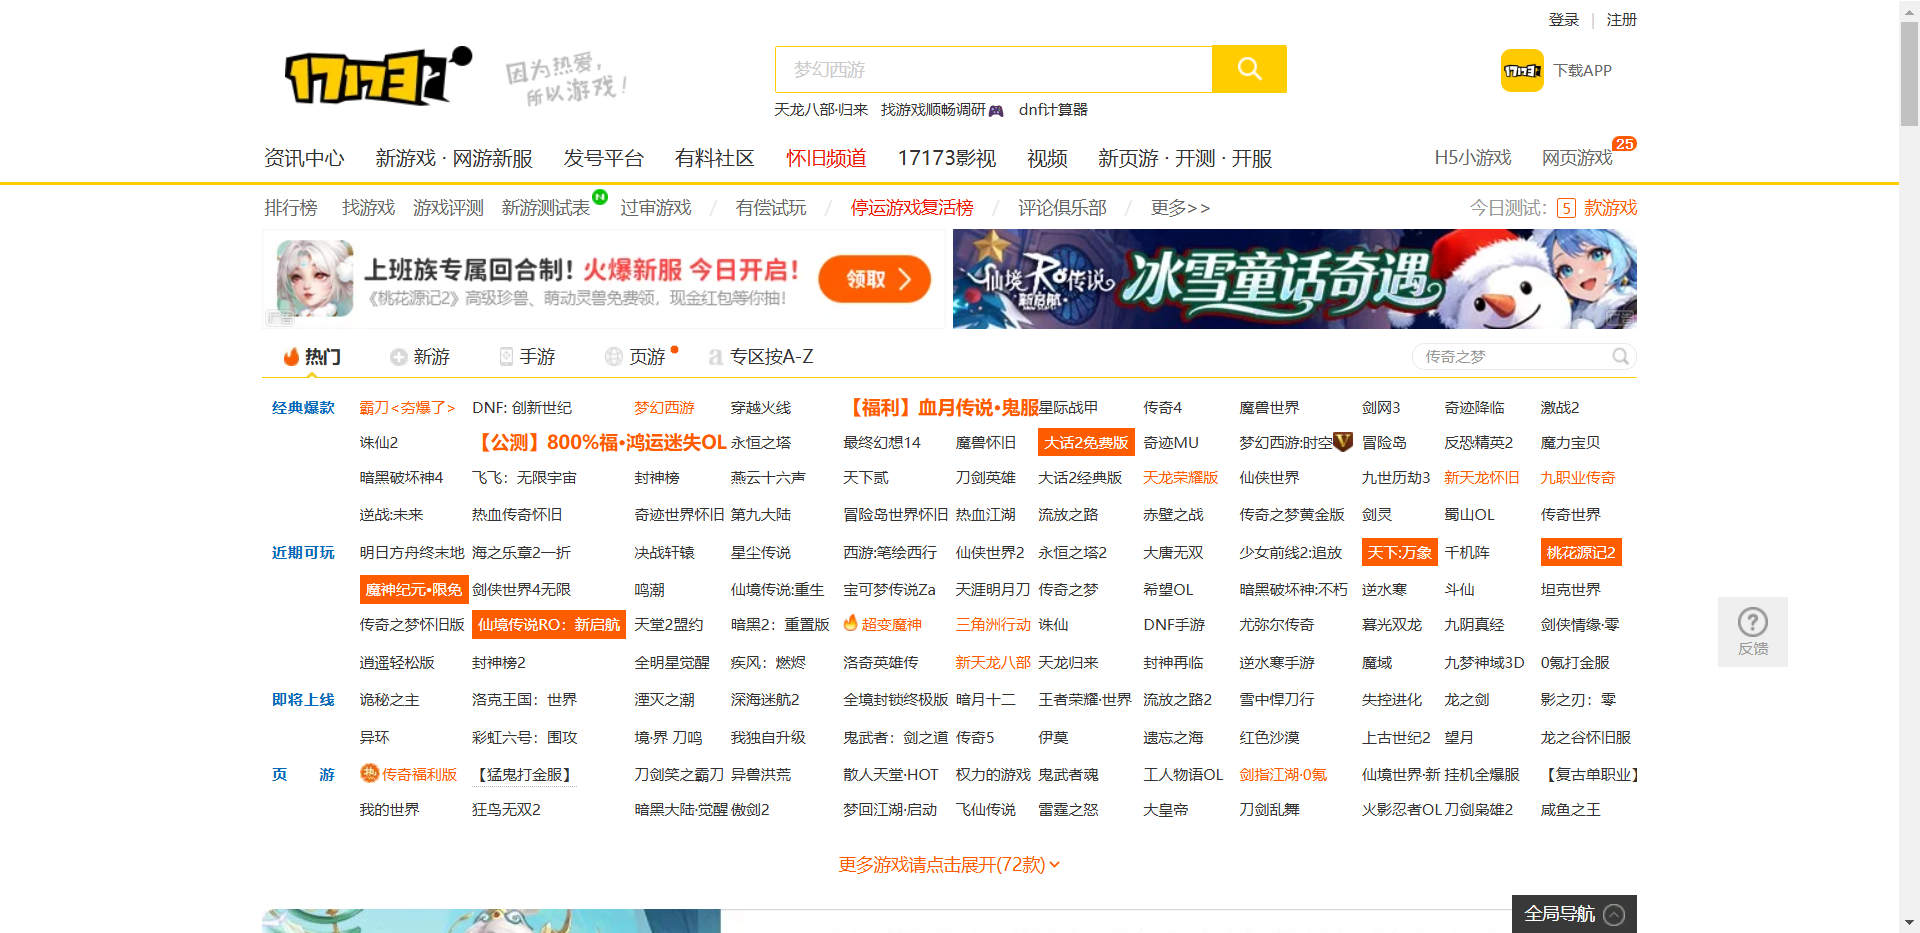Image resolution: width=1920 pixels, height=933 pixels.
Task: Click the yellow search magnifier button
Action: point(1249,69)
